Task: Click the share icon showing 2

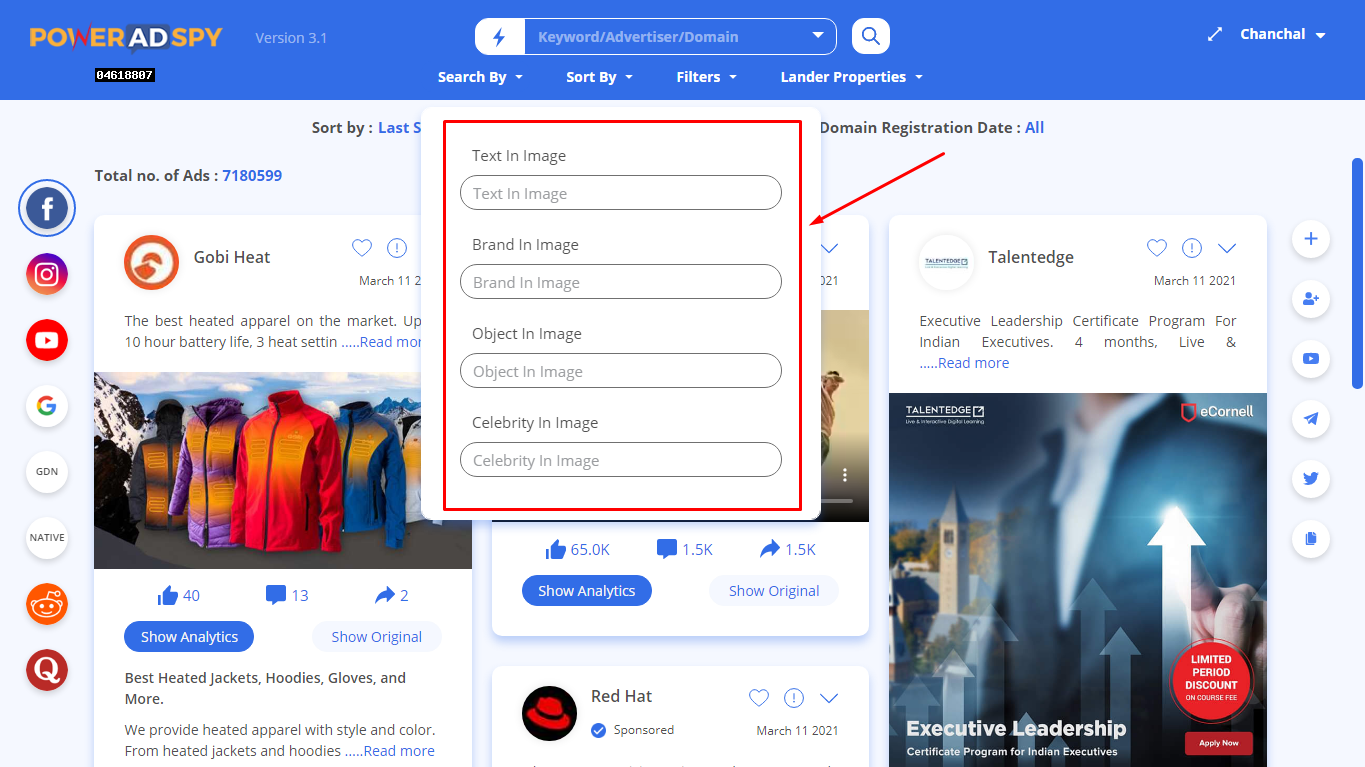Action: [x=385, y=595]
